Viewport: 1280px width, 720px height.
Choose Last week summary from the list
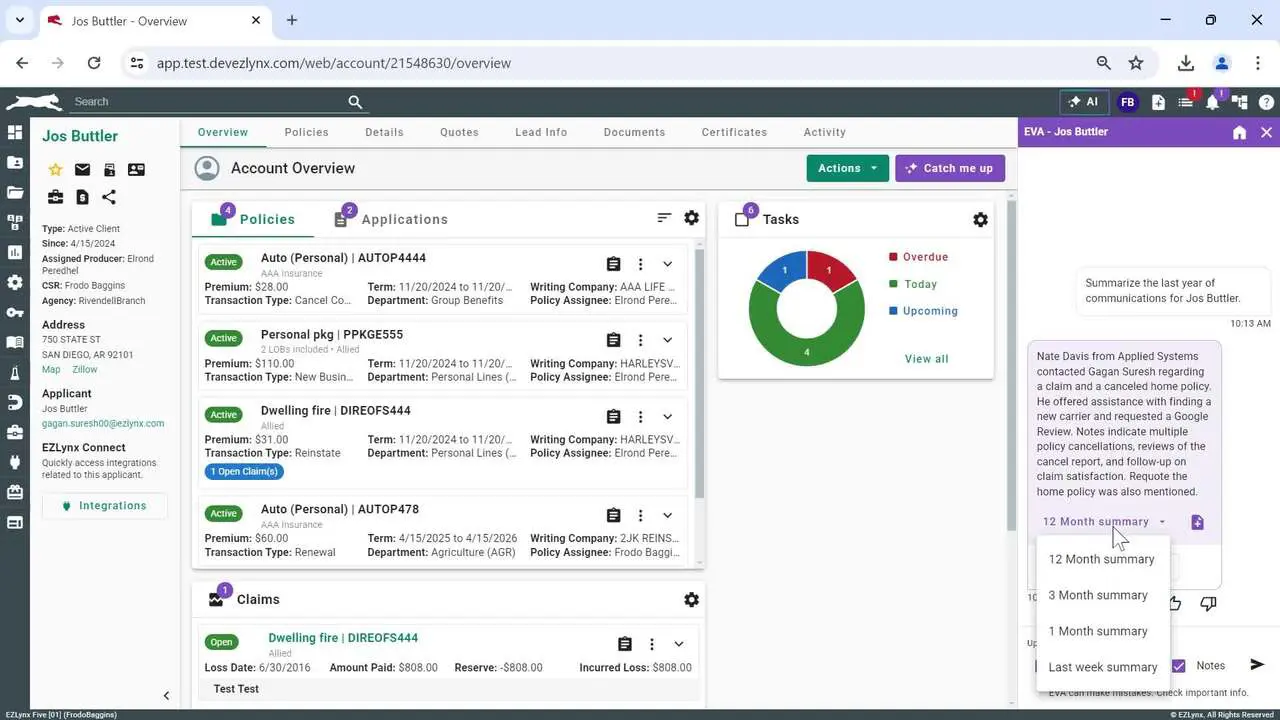[x=1102, y=667]
